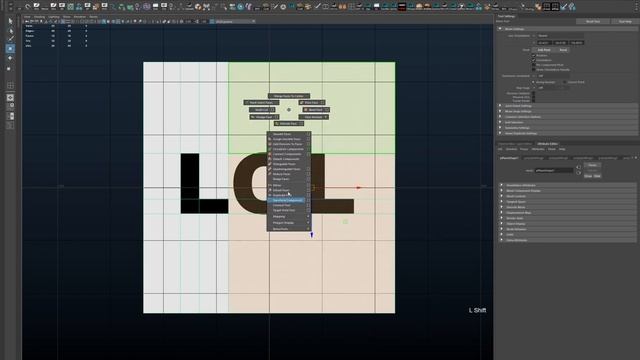Screen dimensions: 640x360
Task: Open option box next to Bevel Face
Action: point(327,110)
